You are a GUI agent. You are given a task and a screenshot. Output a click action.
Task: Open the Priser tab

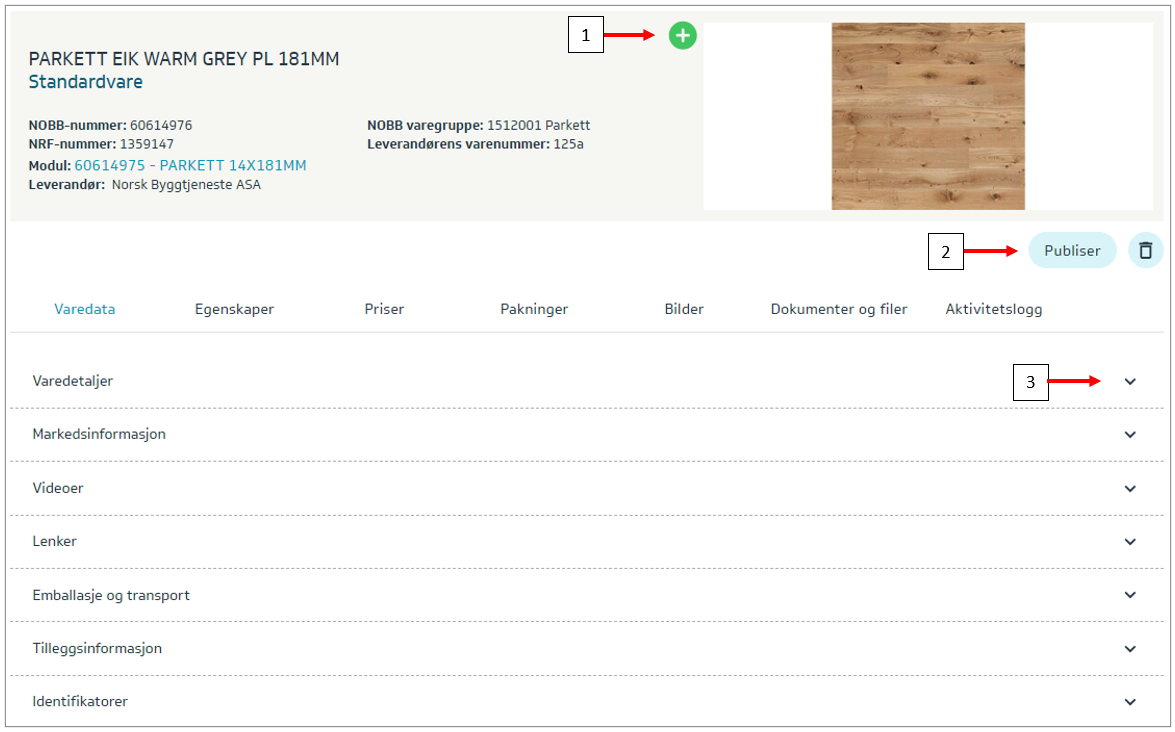click(x=384, y=309)
